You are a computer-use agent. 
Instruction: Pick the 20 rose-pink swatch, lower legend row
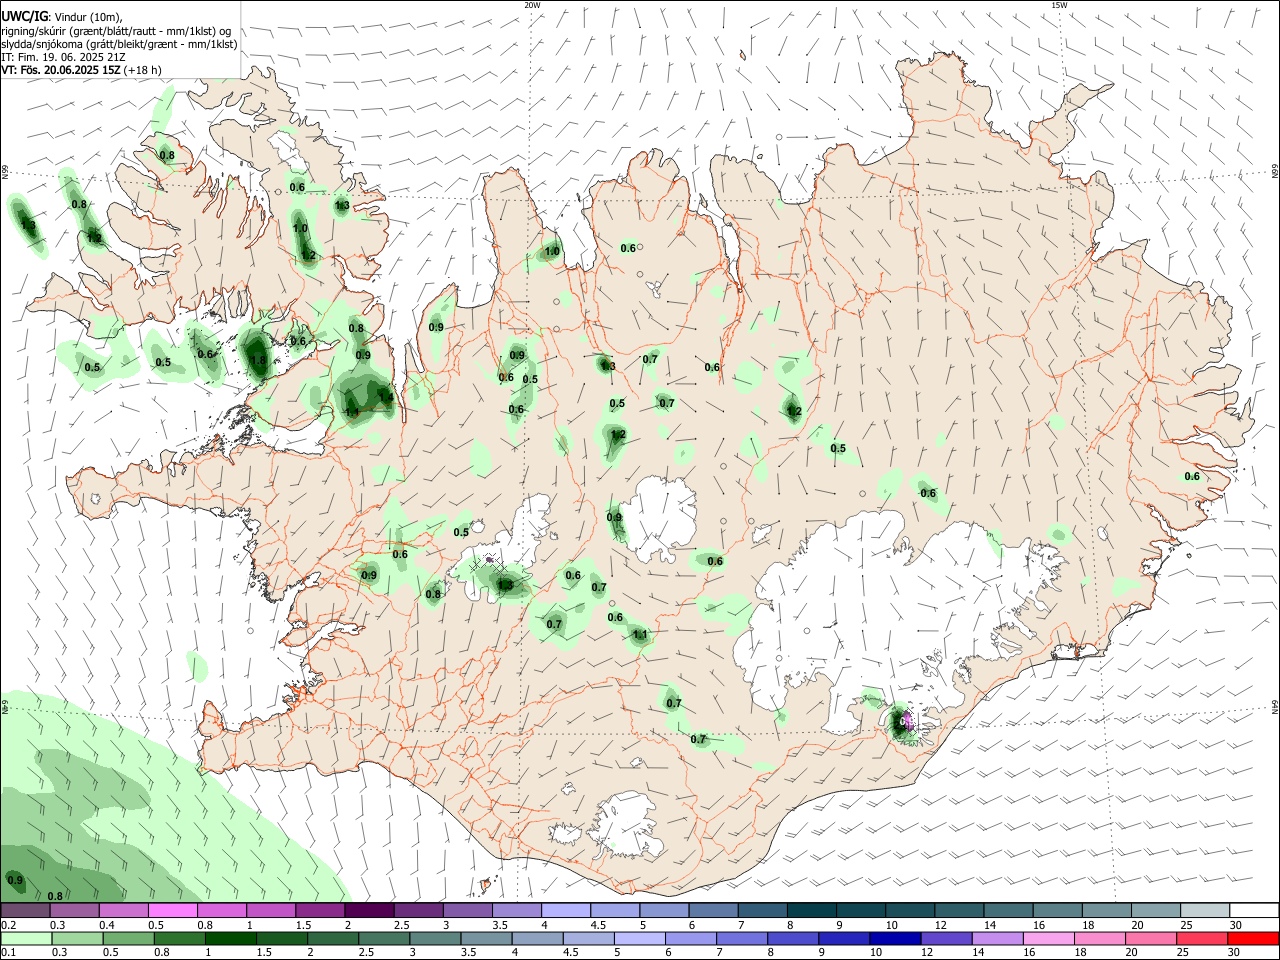tap(1152, 939)
